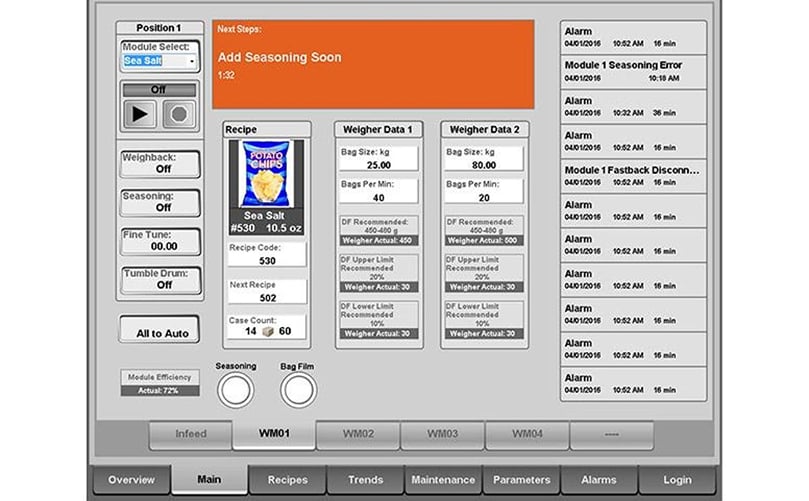Select the Fine Tune 00.00 field

click(160, 241)
